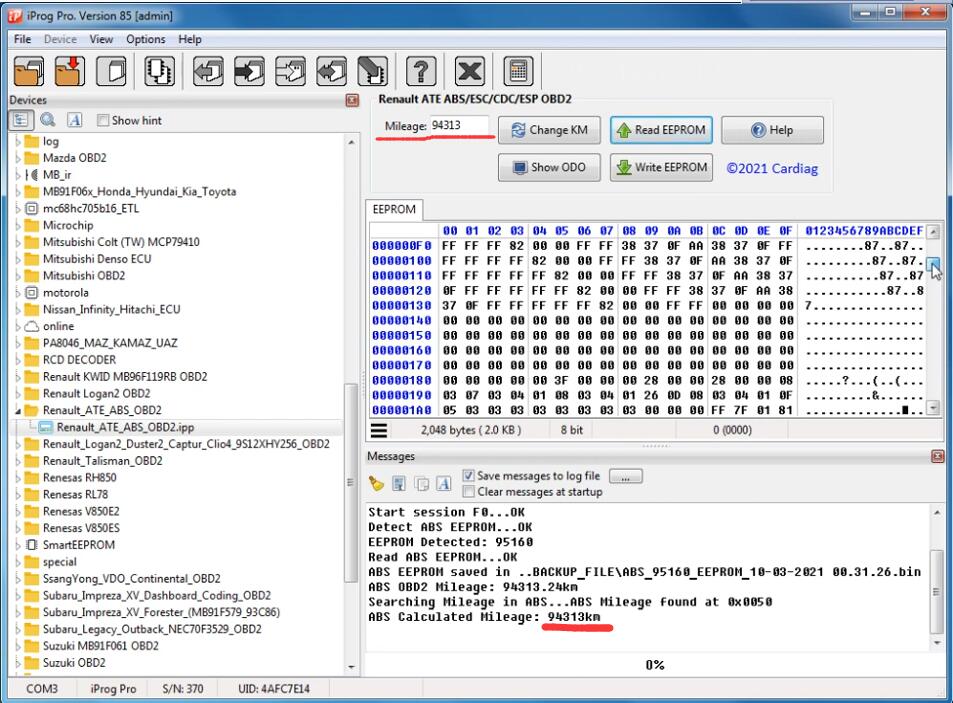This screenshot has width=953, height=703.
Task: Click the hamburger menu icon below hex editor
Action: tap(379, 430)
